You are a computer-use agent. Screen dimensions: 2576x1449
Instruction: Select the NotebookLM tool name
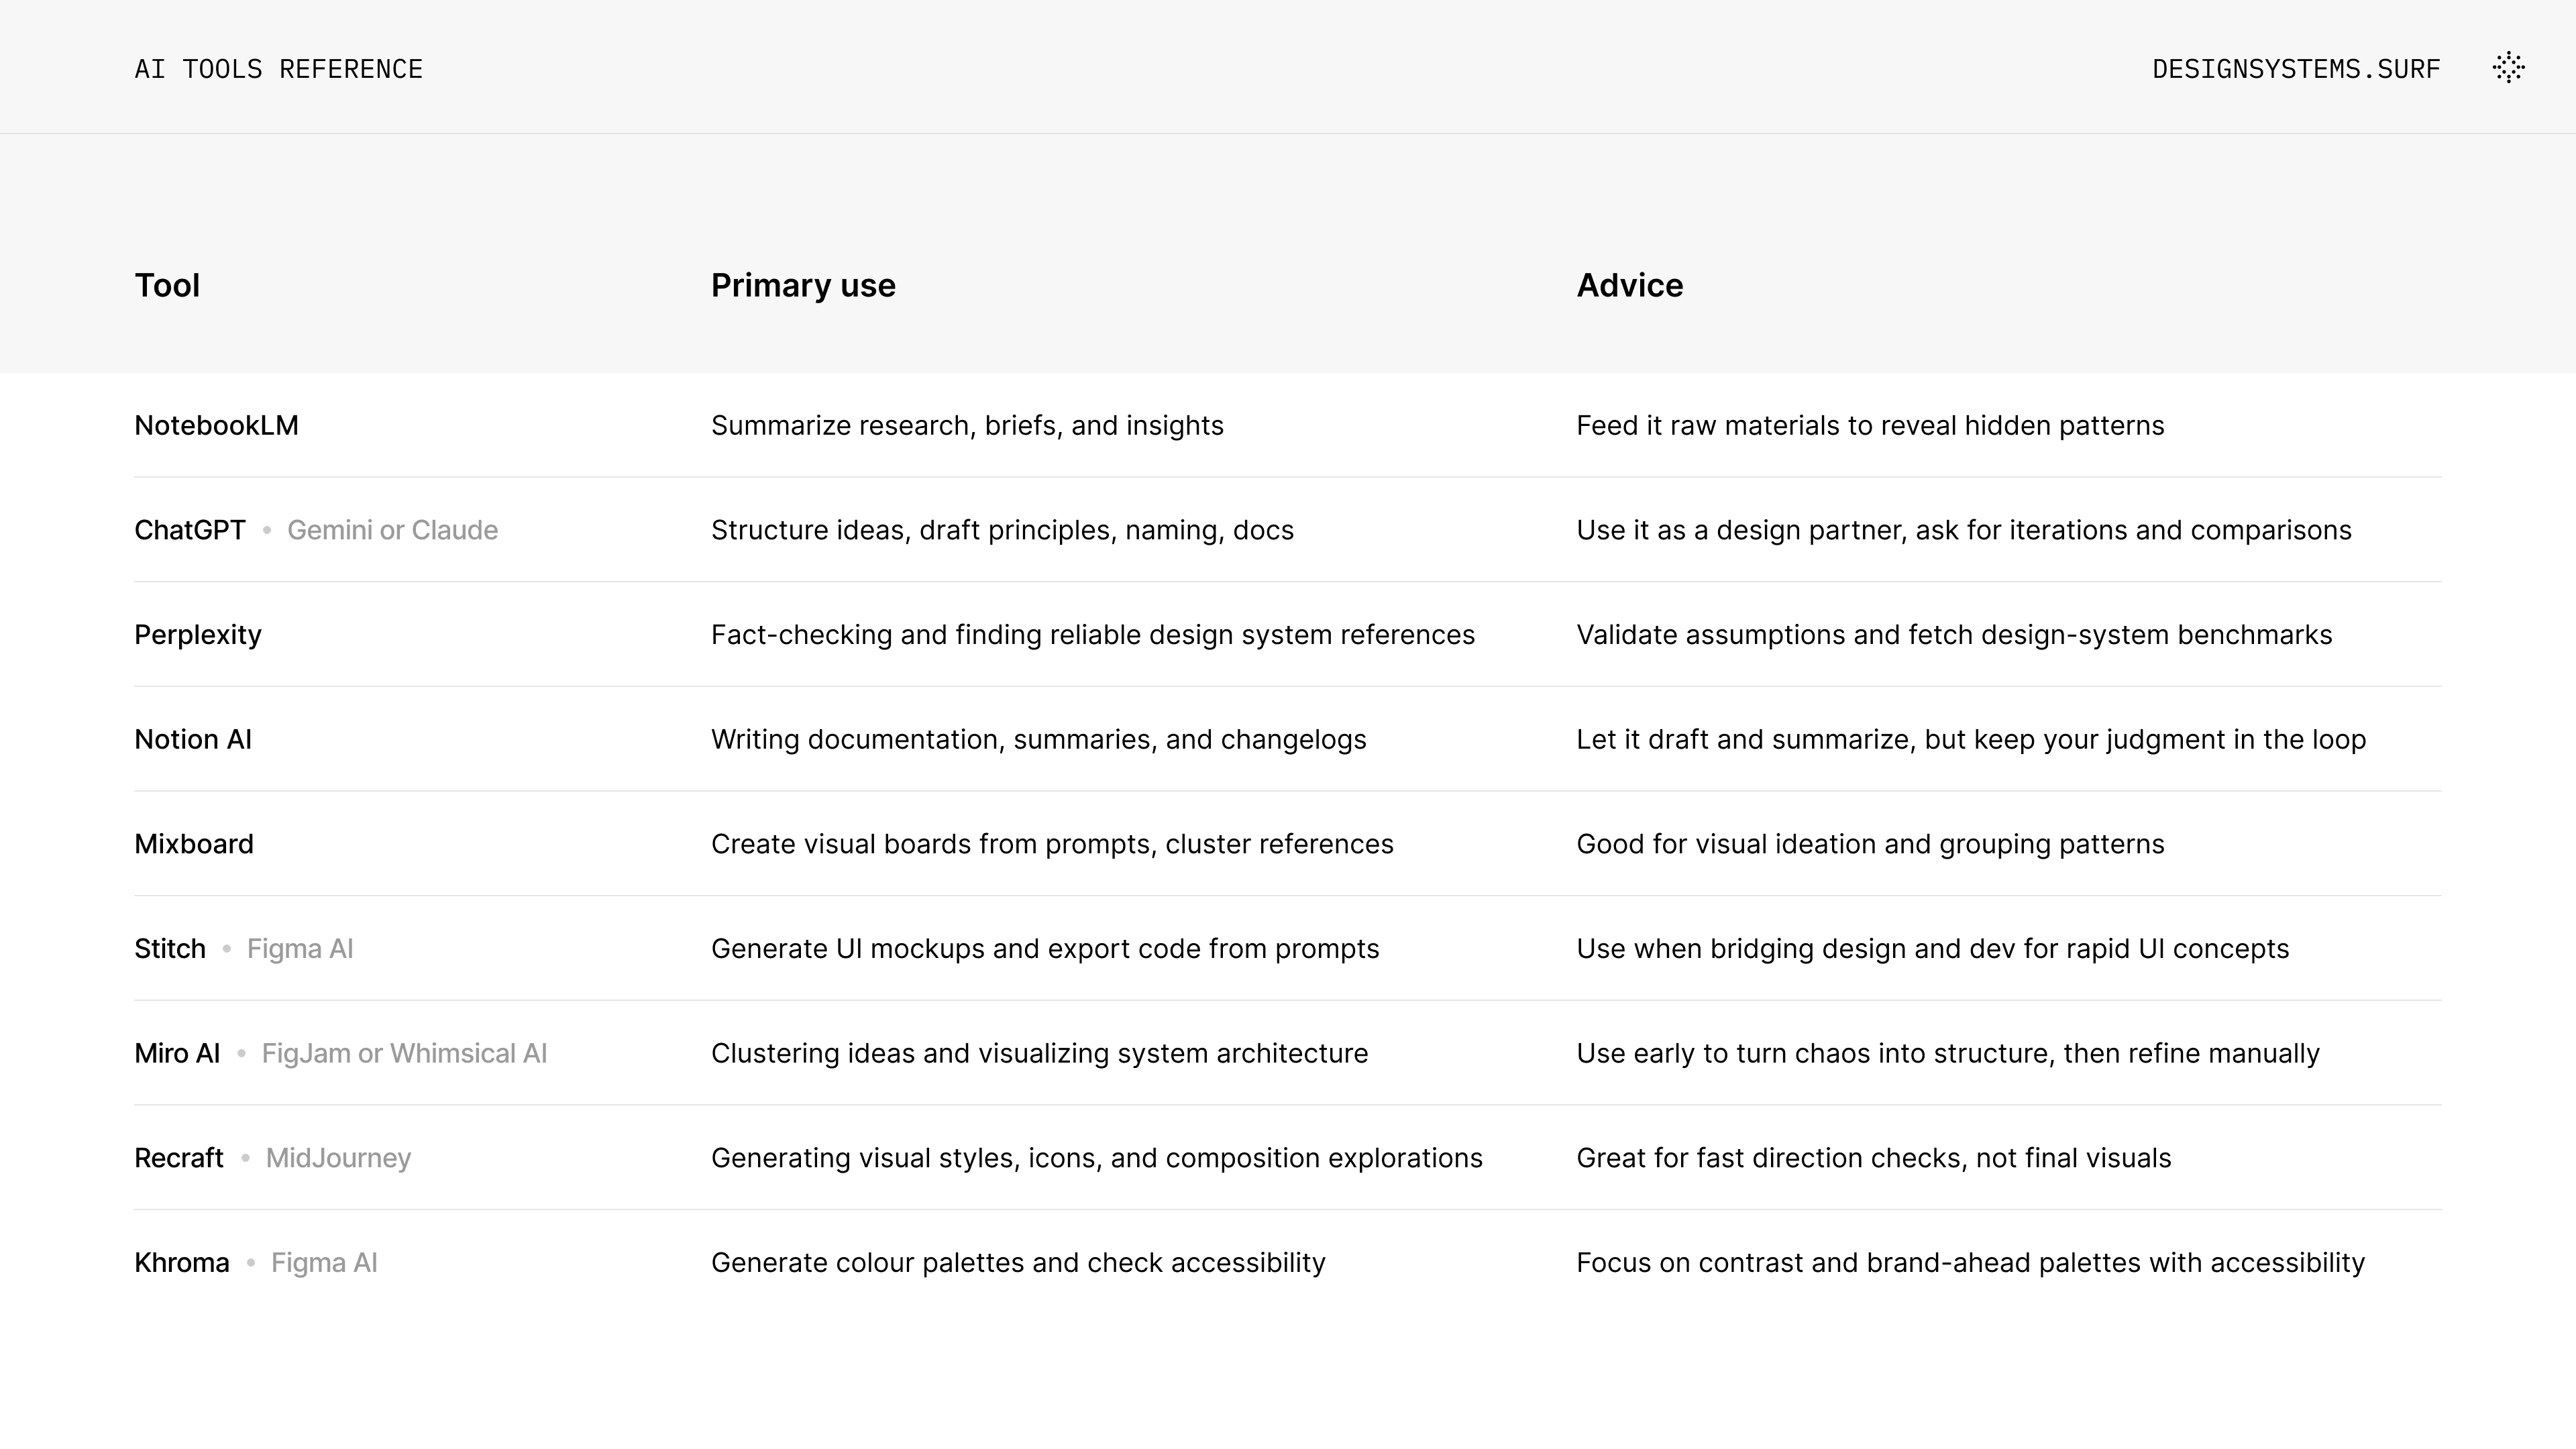[216, 426]
